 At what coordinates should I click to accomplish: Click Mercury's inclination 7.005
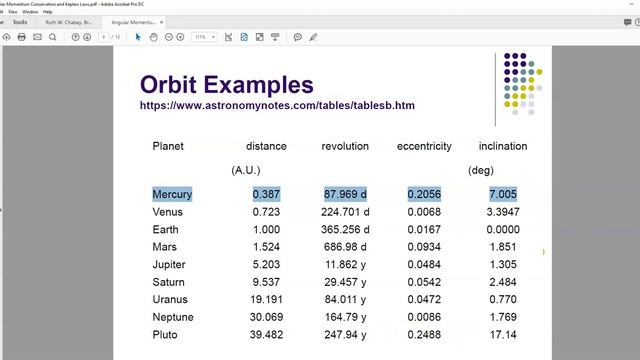pyautogui.click(x=503, y=194)
